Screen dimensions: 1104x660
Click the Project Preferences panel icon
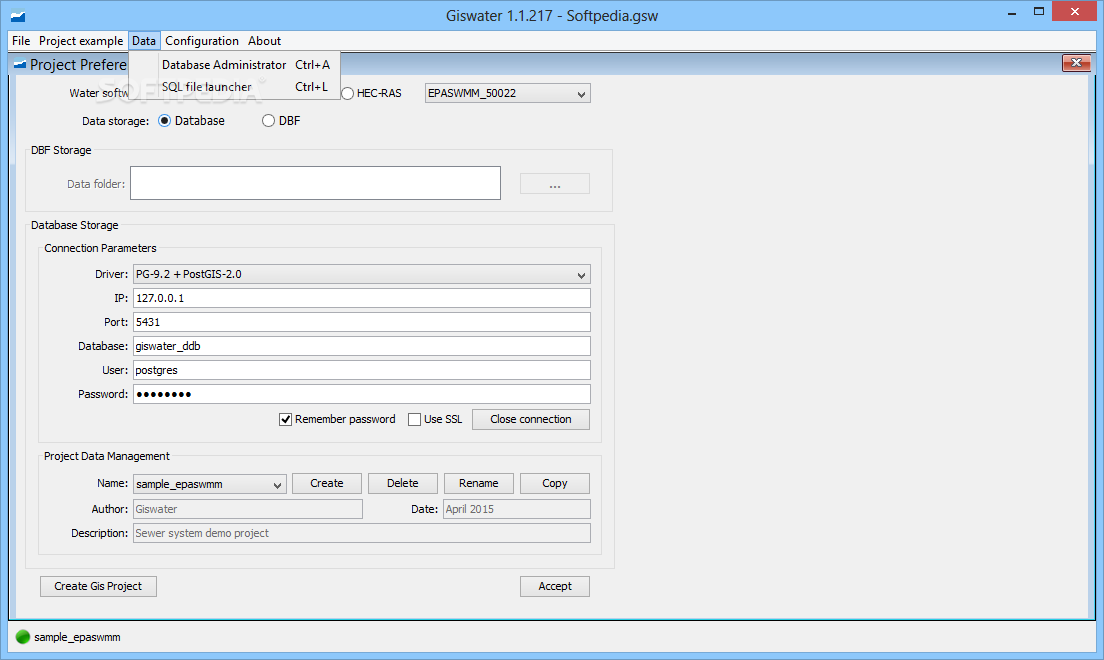tap(20, 64)
